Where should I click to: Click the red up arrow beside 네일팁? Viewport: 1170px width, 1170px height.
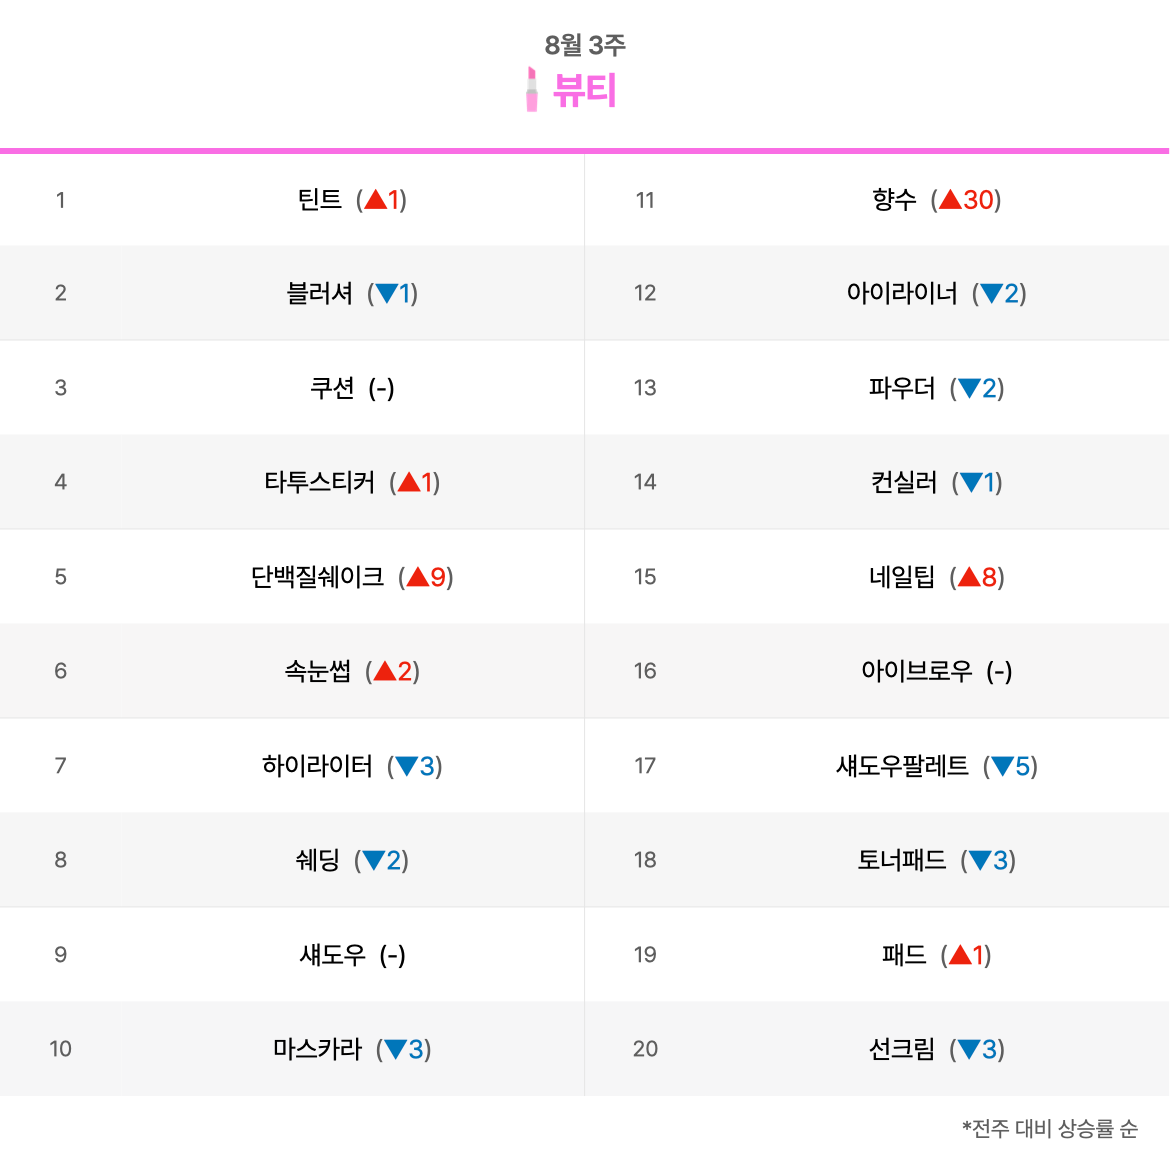969,577
